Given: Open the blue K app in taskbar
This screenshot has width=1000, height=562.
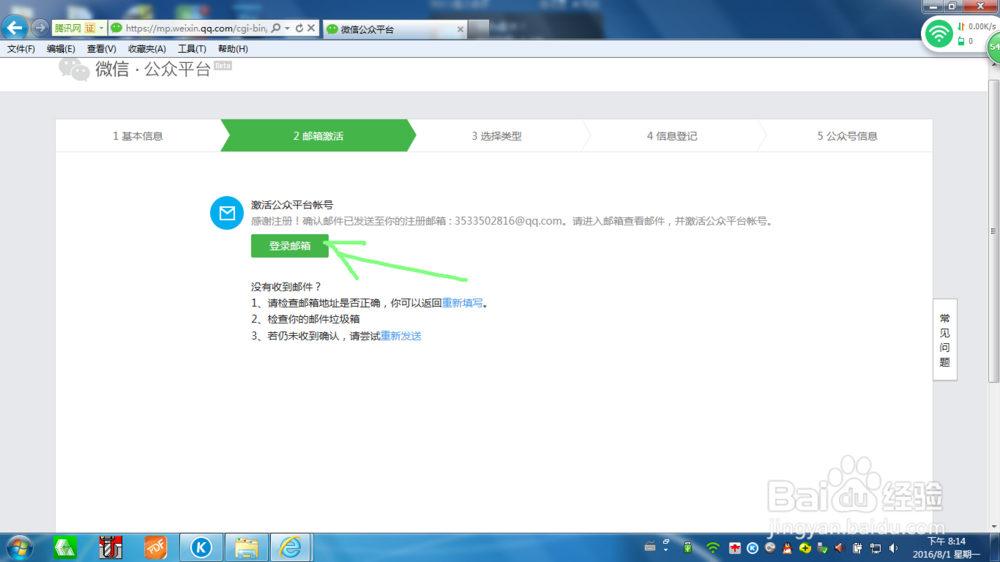Looking at the screenshot, I should click(201, 547).
